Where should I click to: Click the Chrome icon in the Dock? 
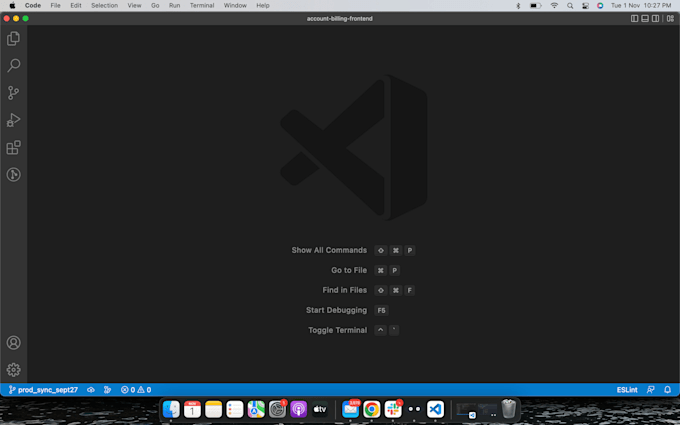click(x=372, y=409)
